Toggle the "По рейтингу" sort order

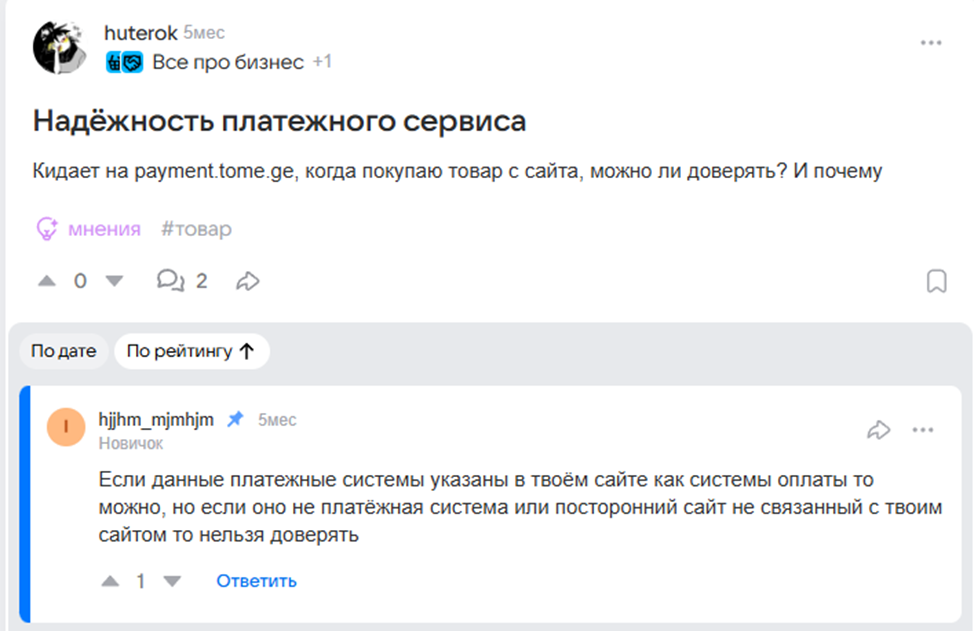191,351
